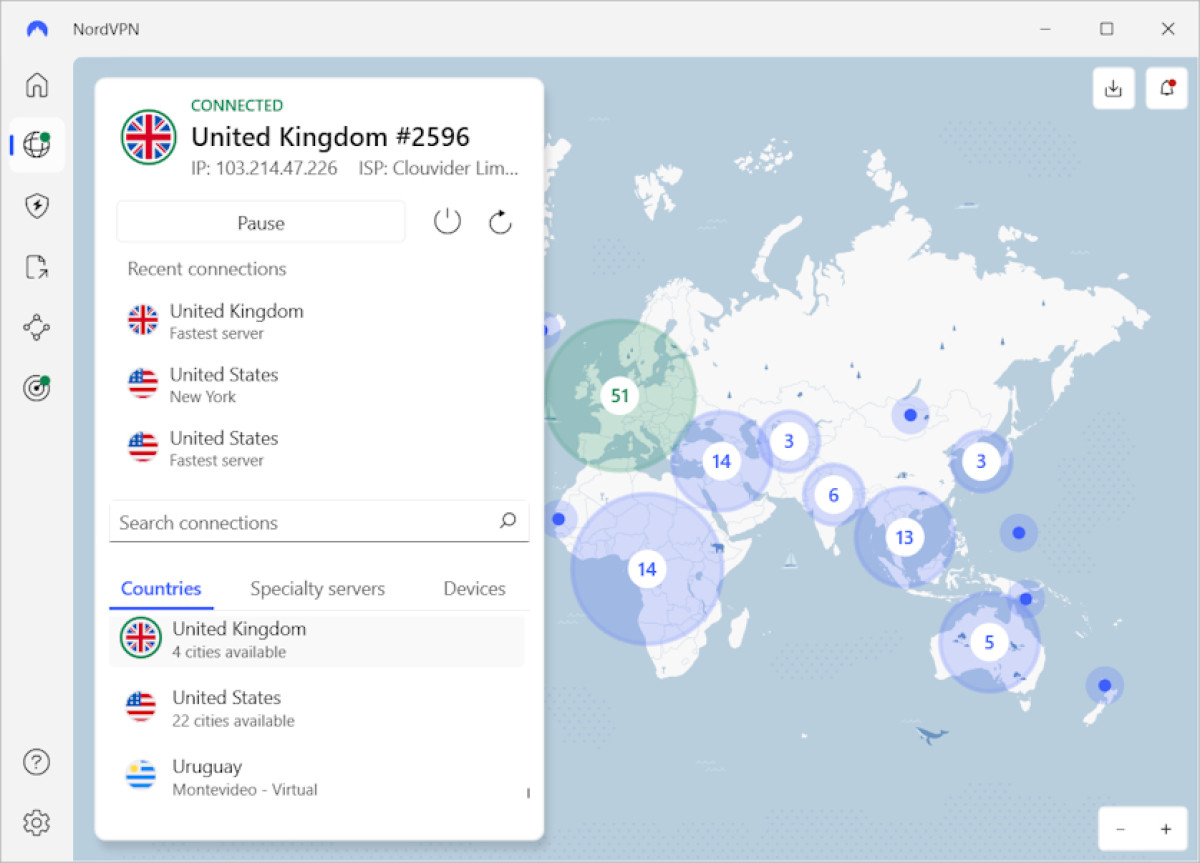Reconnect using the refresh arrow icon
The width and height of the screenshot is (1200, 863).
tap(500, 222)
